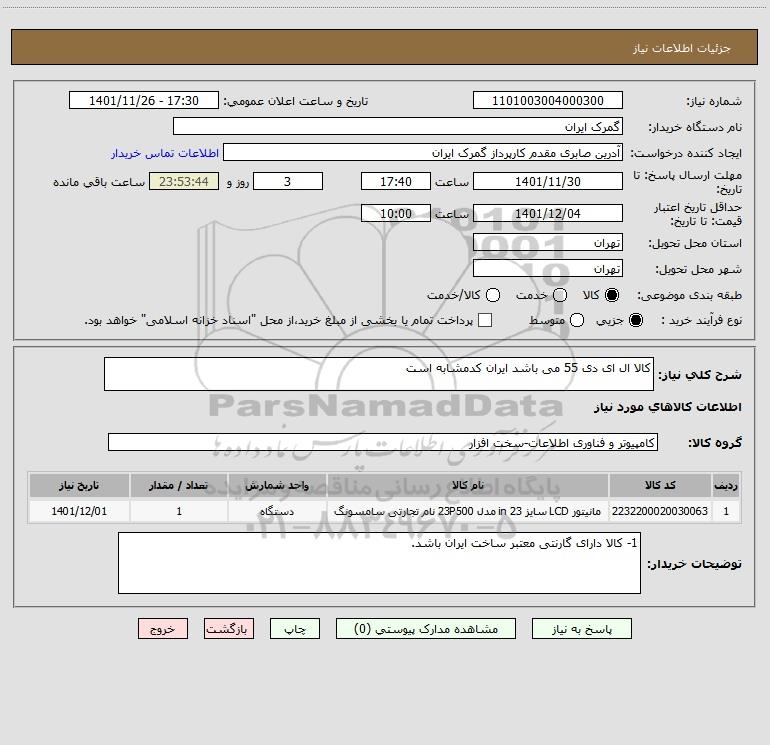The height and width of the screenshot is (745, 770).
Task: Click the واحد شمارش column header
Action: click(x=277, y=485)
